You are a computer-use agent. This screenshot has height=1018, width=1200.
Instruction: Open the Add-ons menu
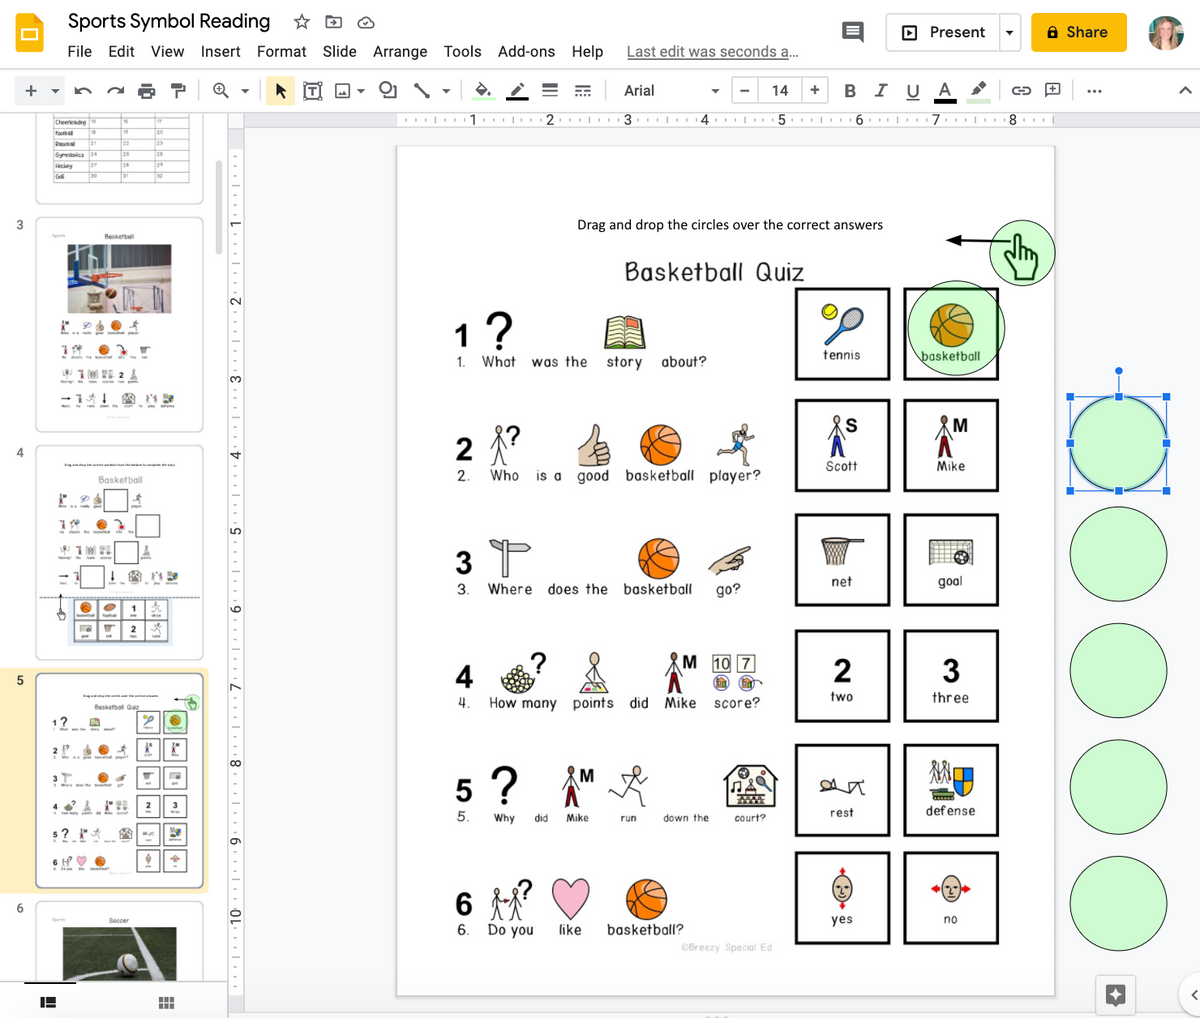coord(526,51)
